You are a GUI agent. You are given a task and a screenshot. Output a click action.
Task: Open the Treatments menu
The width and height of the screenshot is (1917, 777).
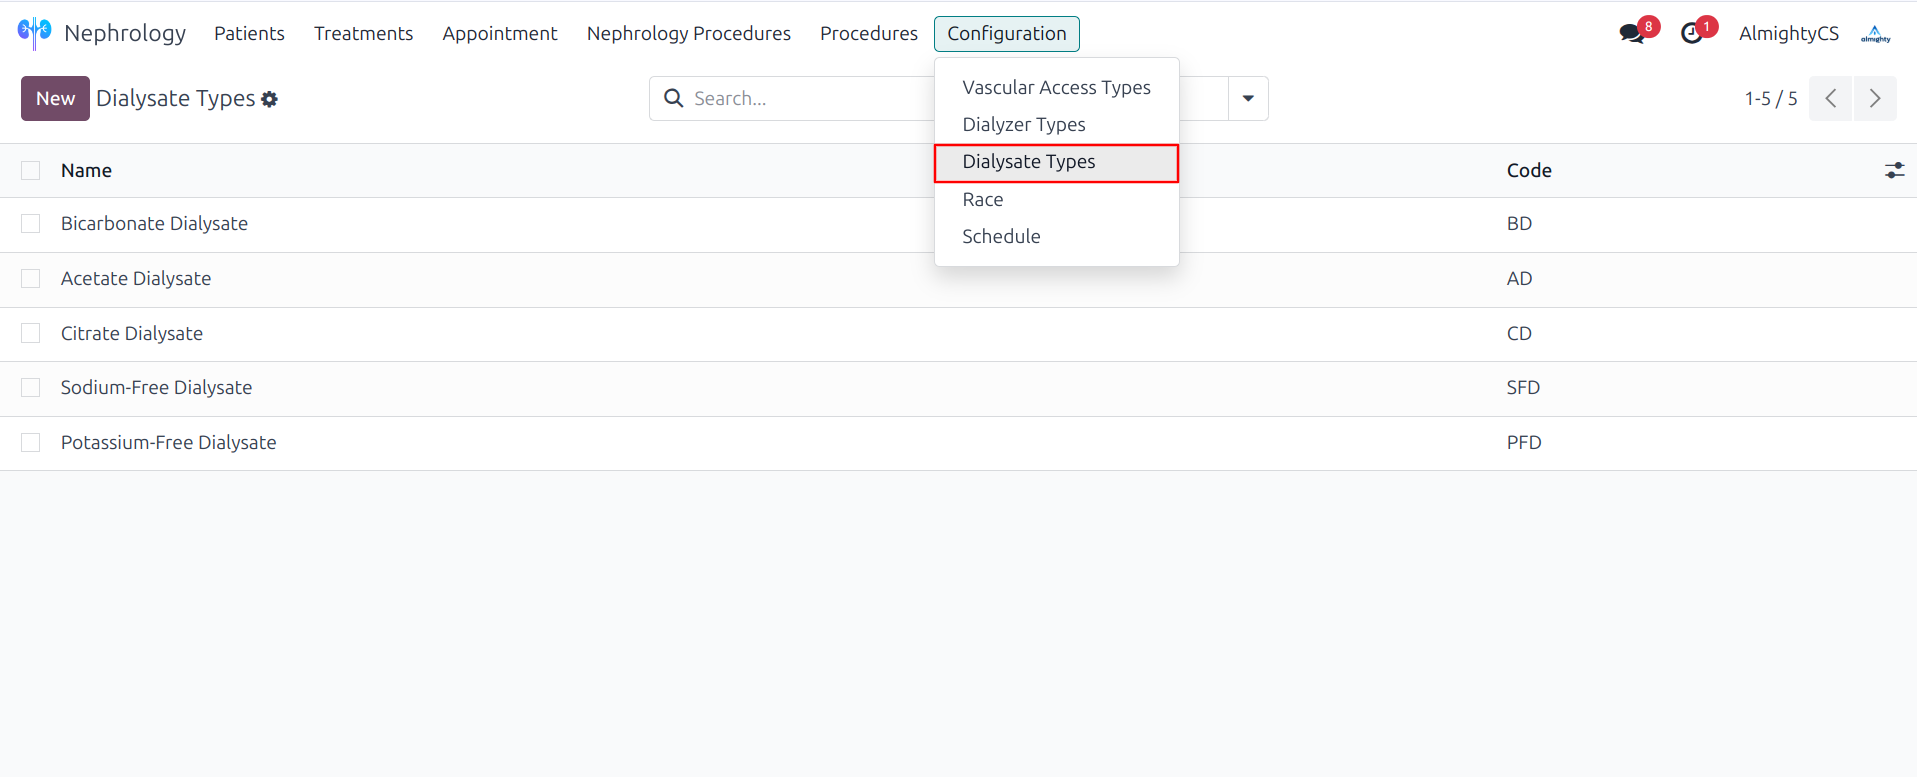[363, 33]
